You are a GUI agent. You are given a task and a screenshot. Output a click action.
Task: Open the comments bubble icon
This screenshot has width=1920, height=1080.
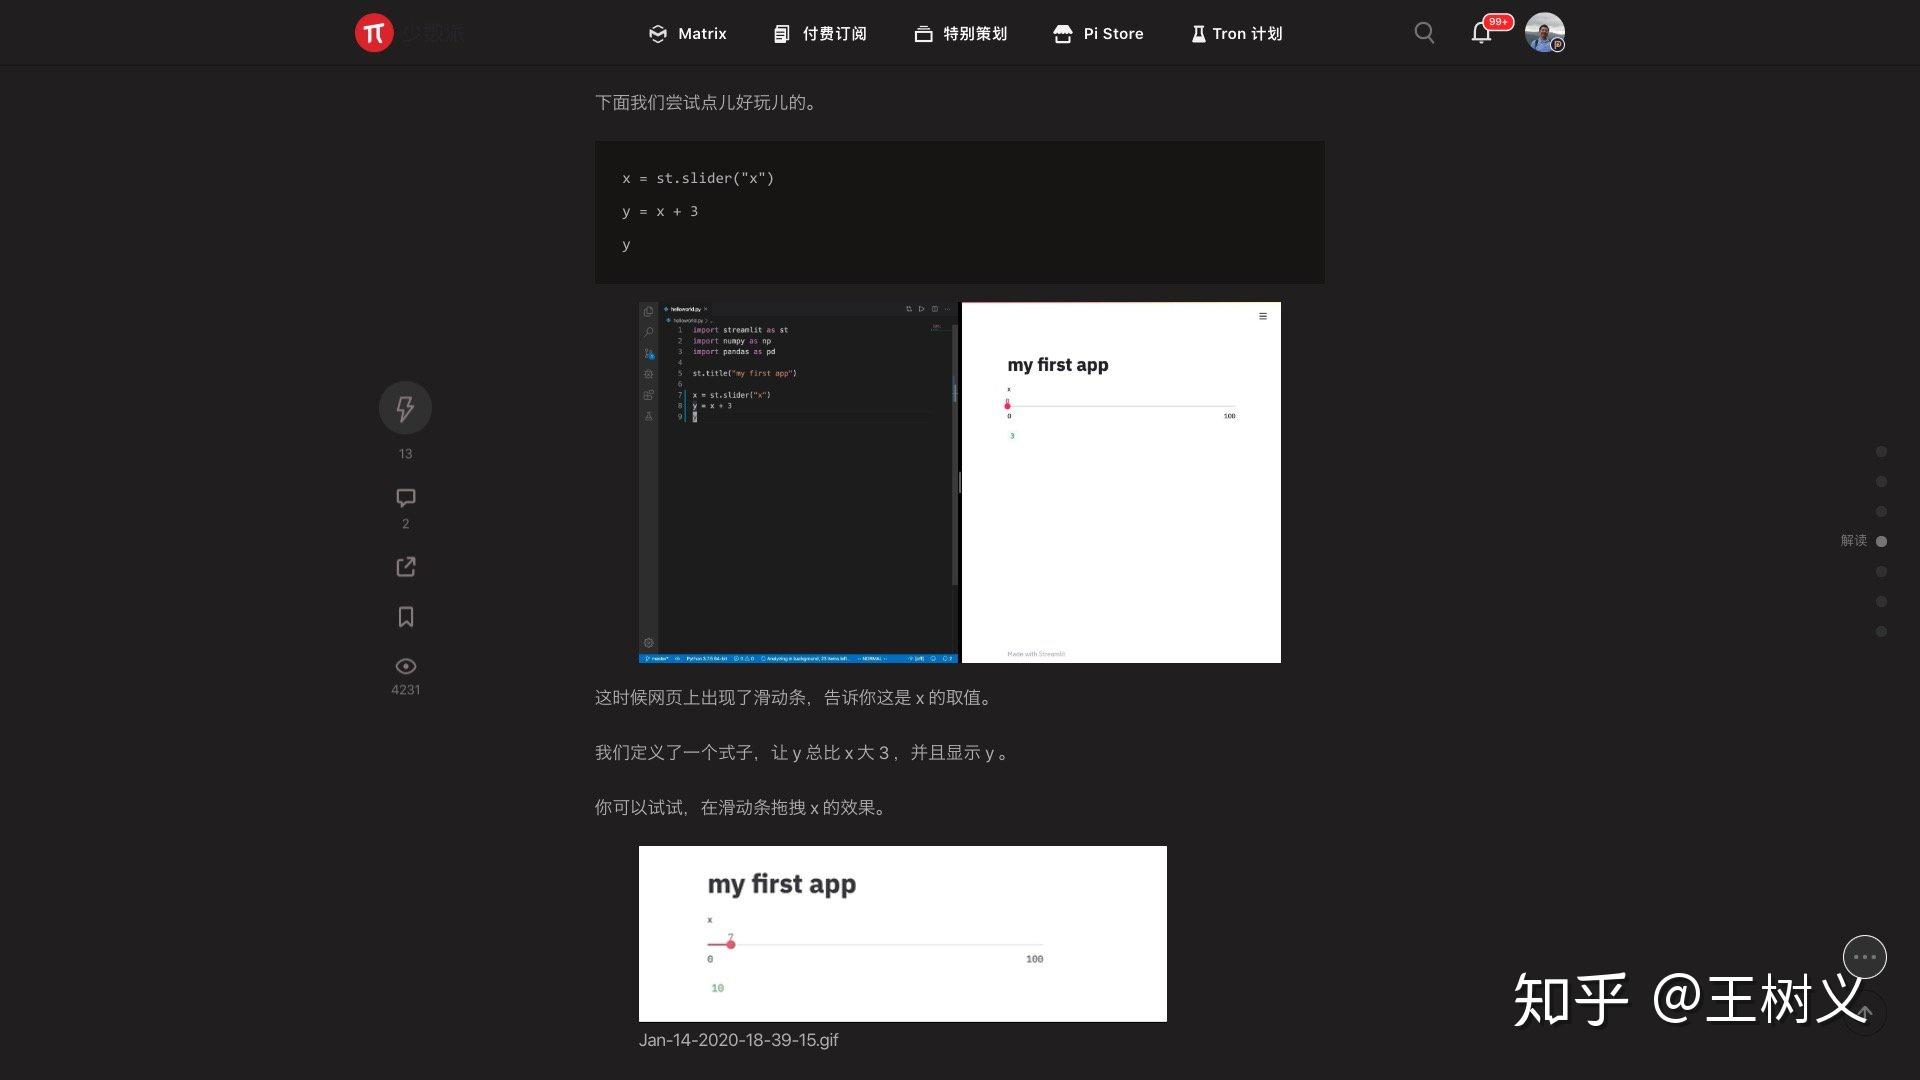click(x=405, y=498)
